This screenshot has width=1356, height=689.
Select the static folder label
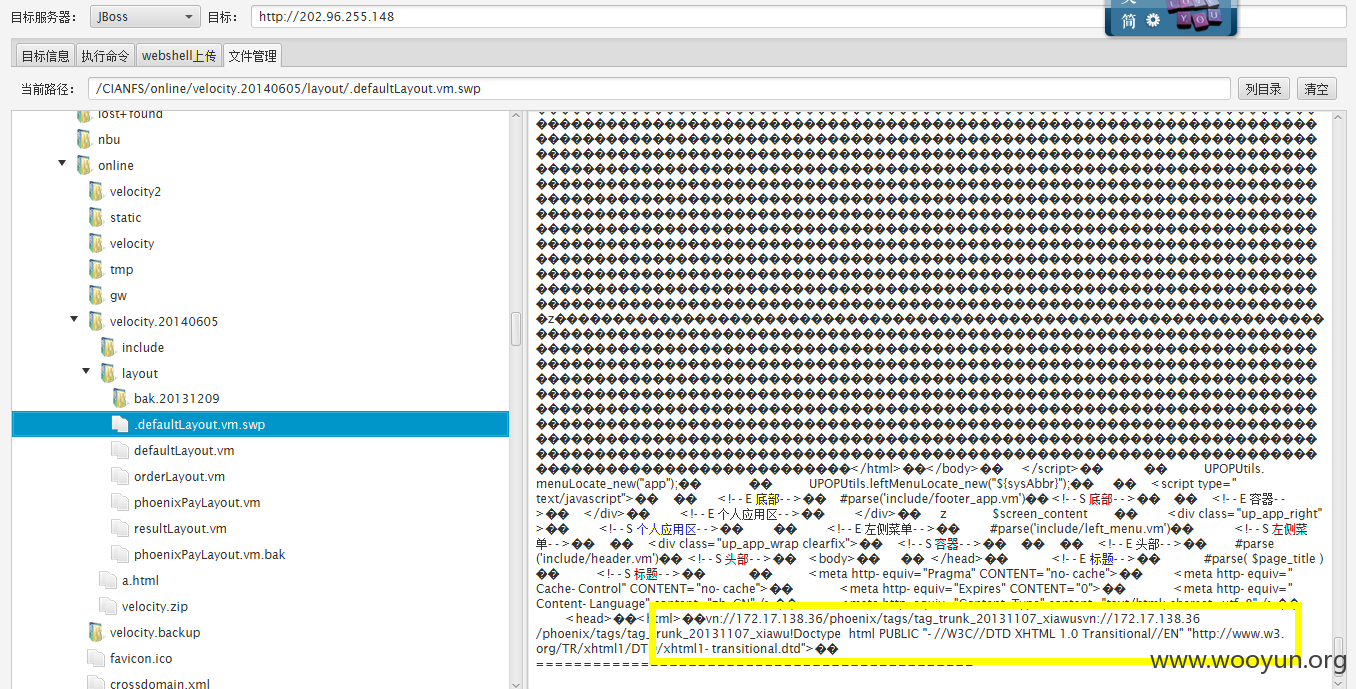click(x=126, y=217)
